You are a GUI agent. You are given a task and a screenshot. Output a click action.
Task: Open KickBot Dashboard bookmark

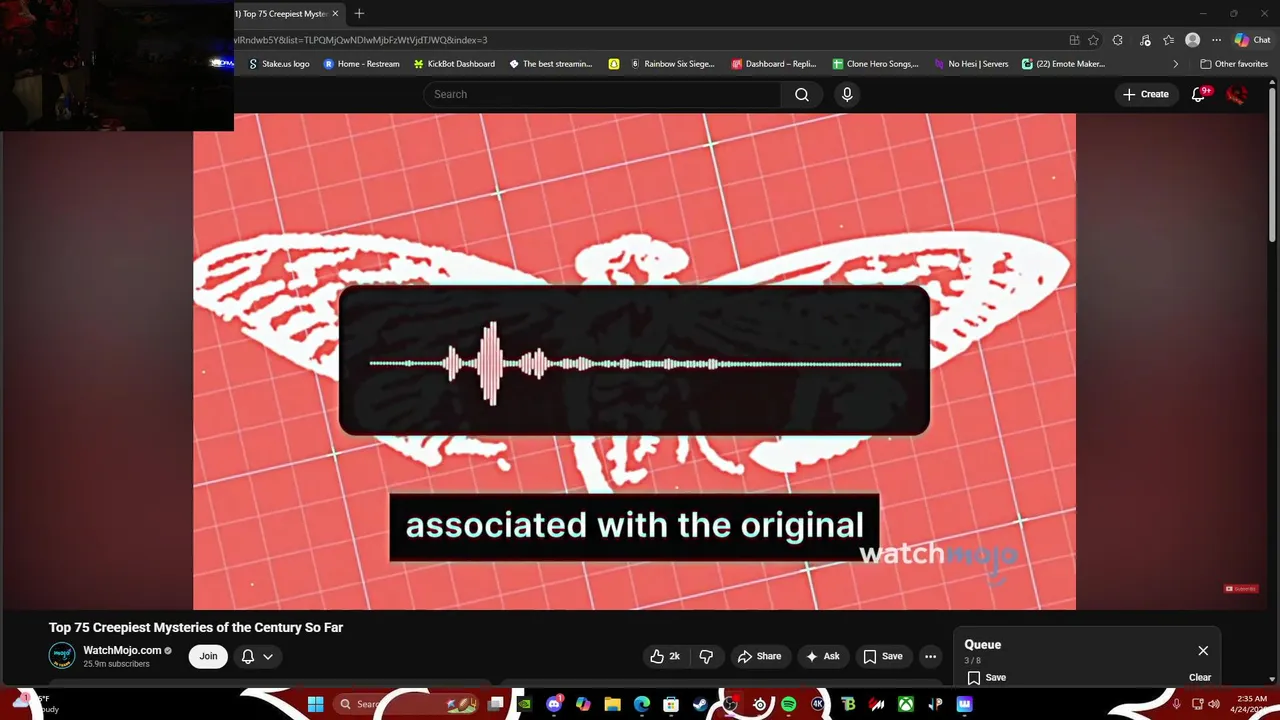[x=454, y=64]
